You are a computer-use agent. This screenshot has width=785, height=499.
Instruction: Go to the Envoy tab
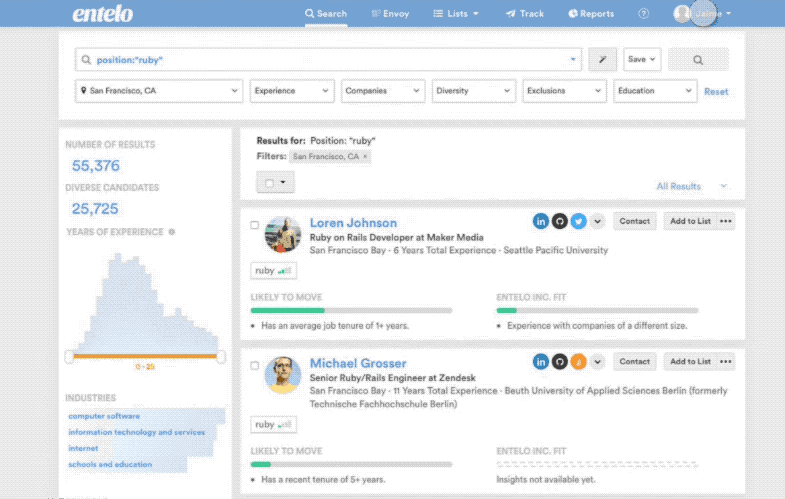pyautogui.click(x=389, y=14)
